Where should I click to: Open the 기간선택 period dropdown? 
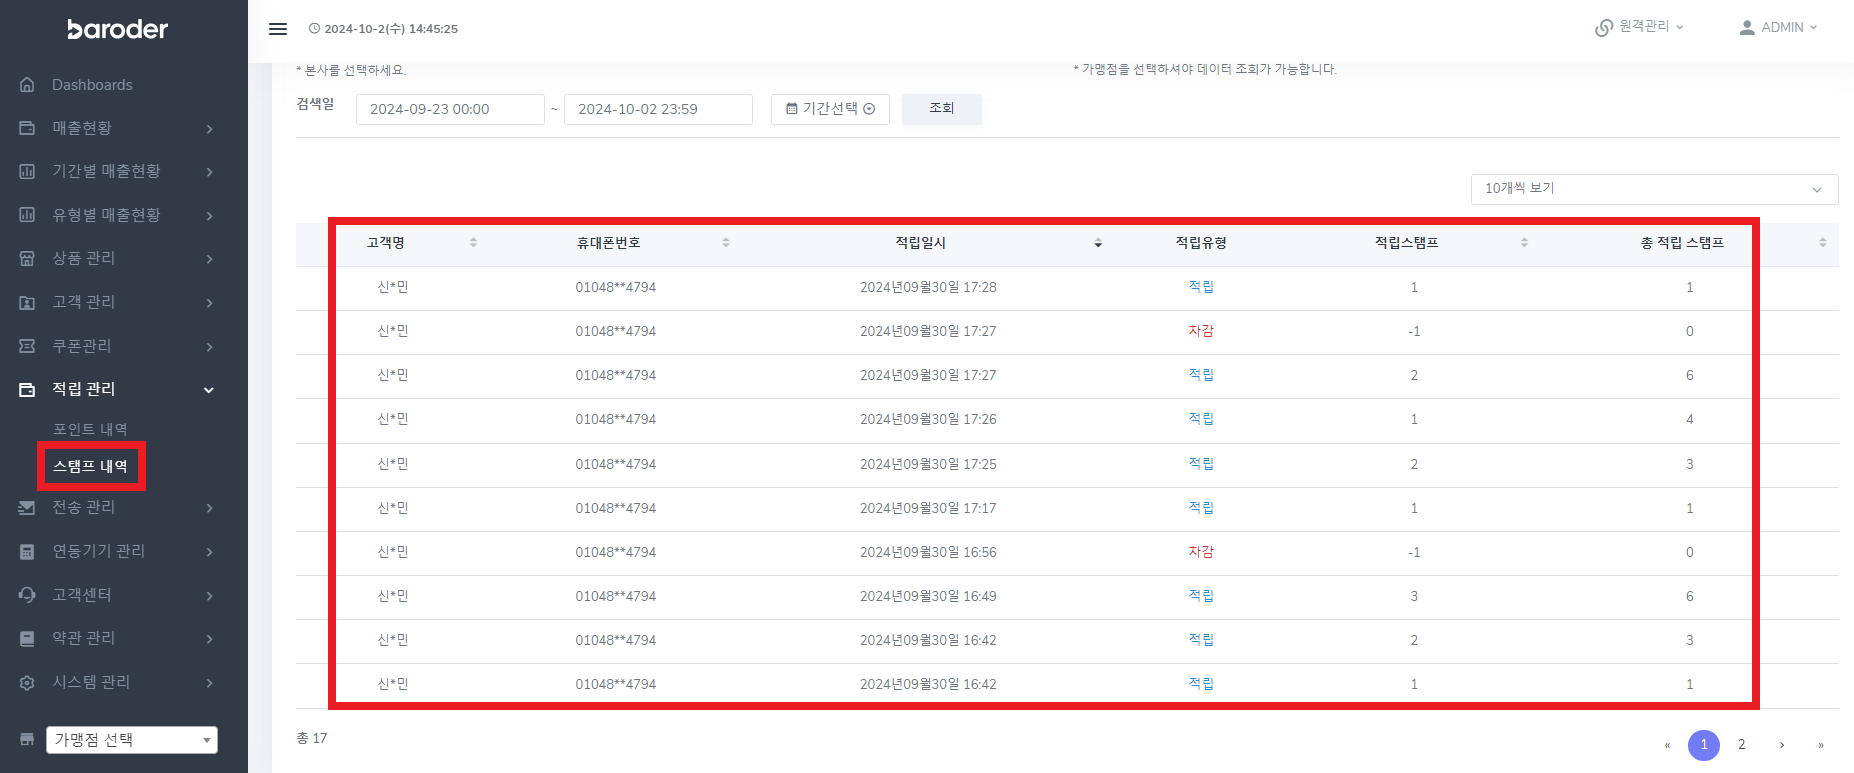pyautogui.click(x=830, y=109)
